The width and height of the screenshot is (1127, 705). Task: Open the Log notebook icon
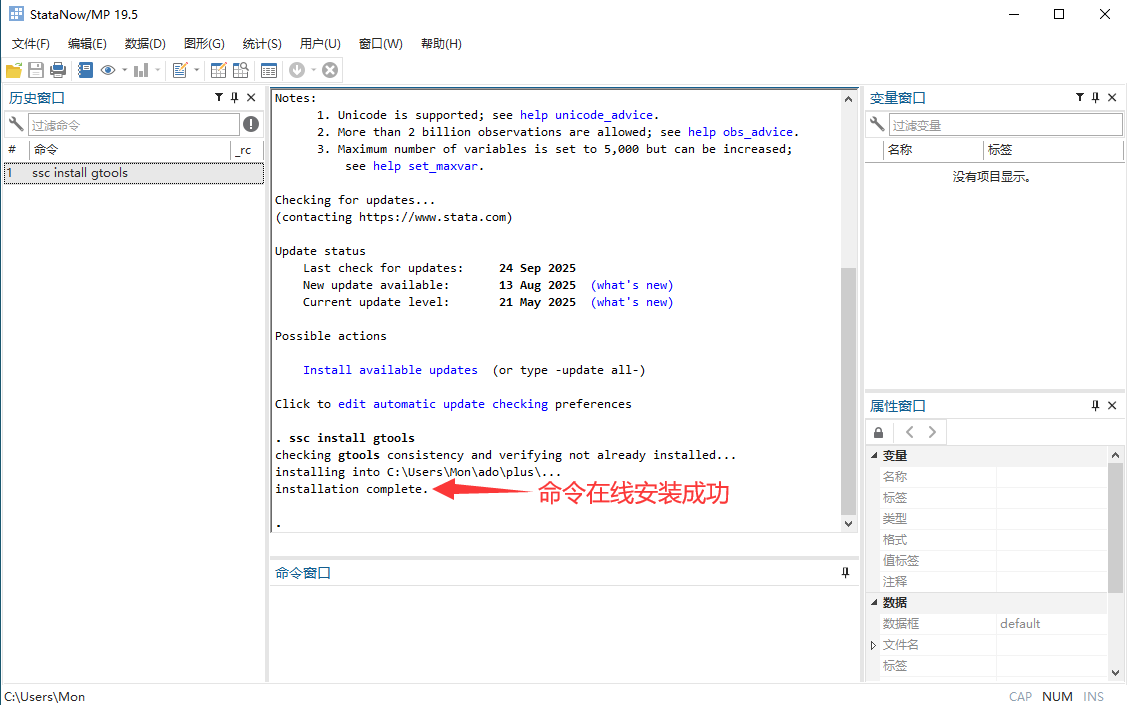[86, 70]
